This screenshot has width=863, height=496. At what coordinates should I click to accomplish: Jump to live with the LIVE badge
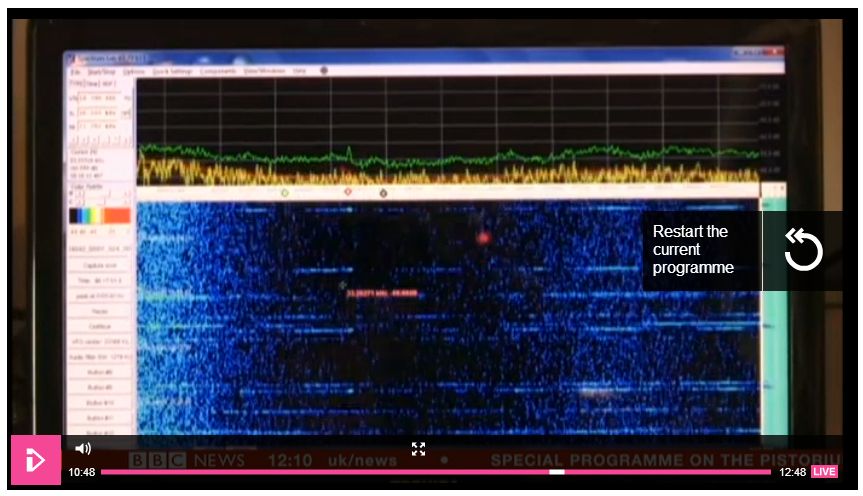pyautogui.click(x=824, y=472)
